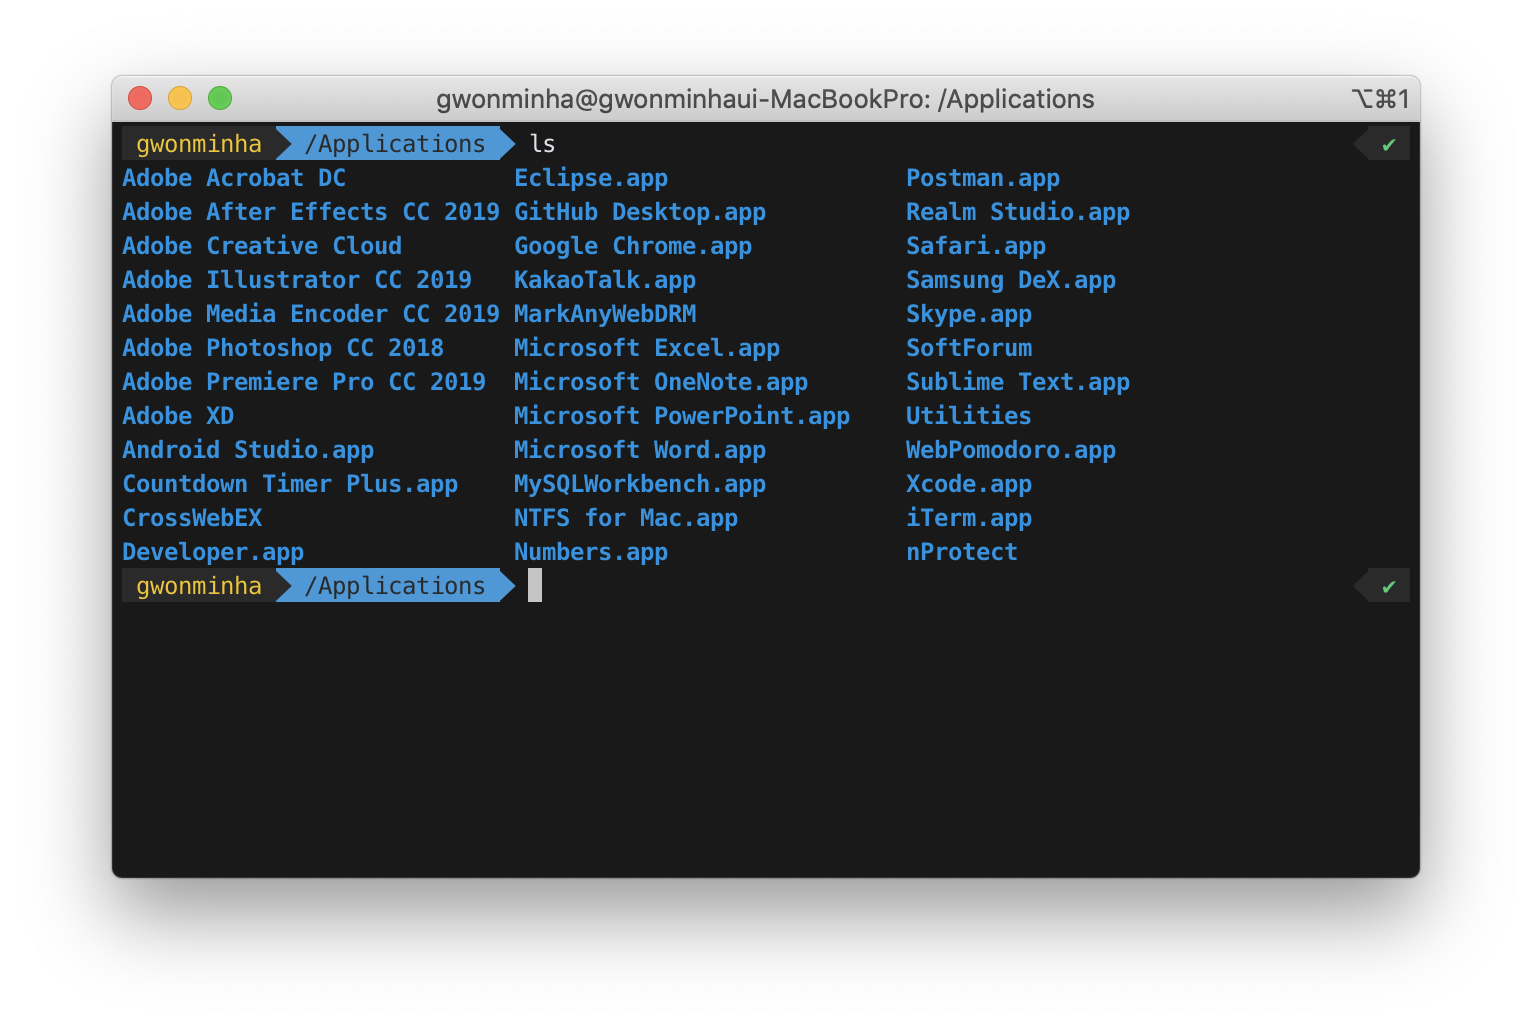The height and width of the screenshot is (1026, 1532).
Task: Select Microsoft Word.app entry
Action: click(x=640, y=450)
